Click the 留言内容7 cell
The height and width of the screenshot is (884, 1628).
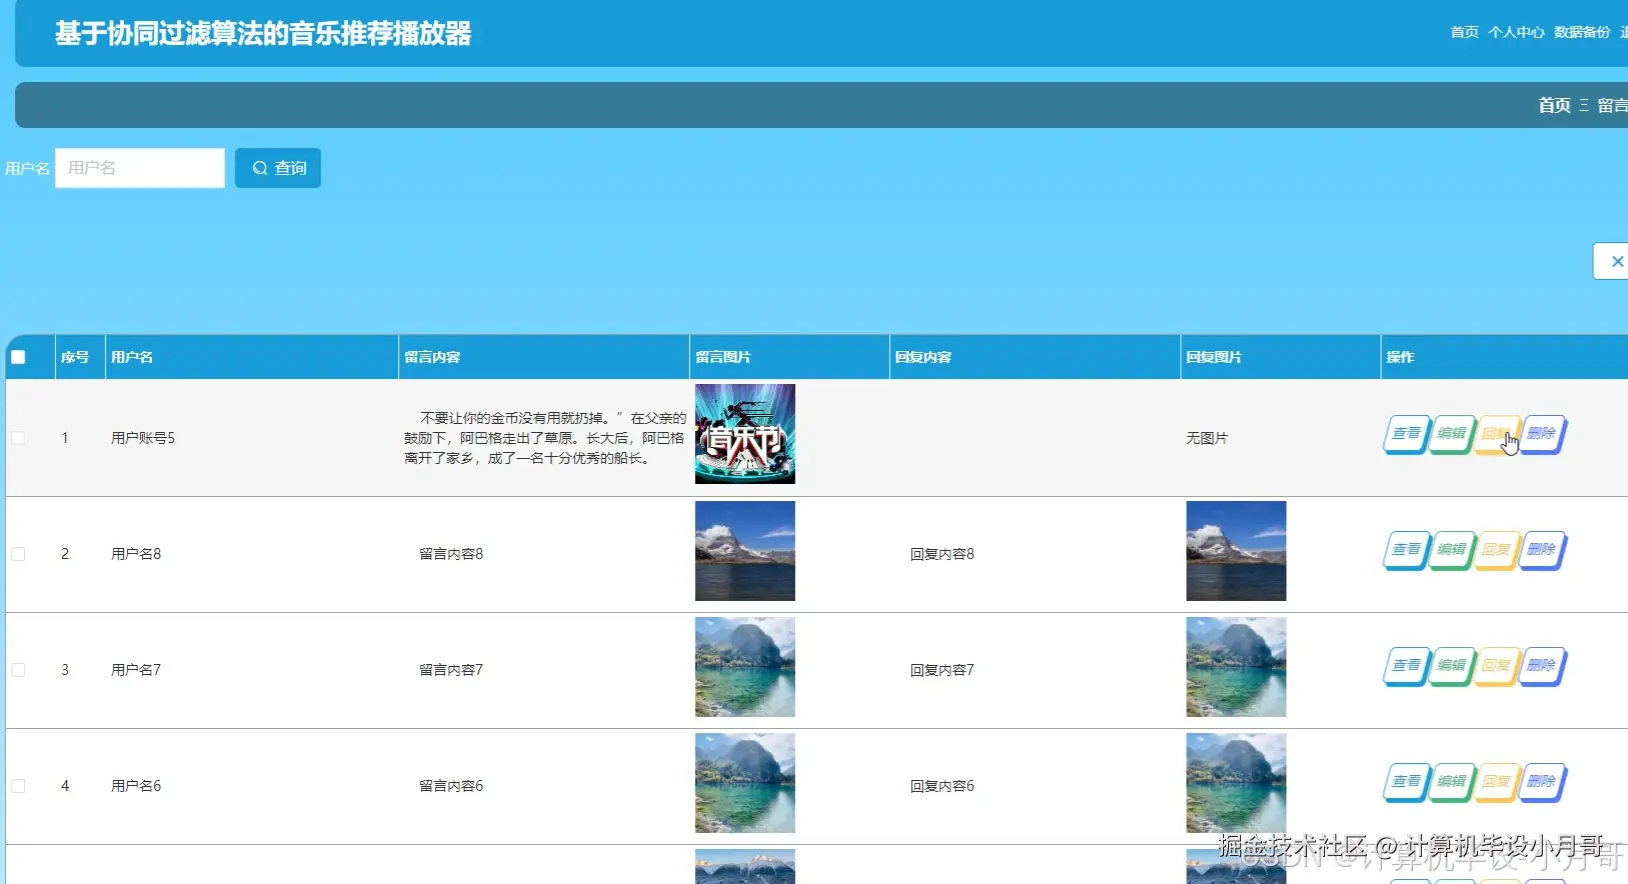coord(451,670)
